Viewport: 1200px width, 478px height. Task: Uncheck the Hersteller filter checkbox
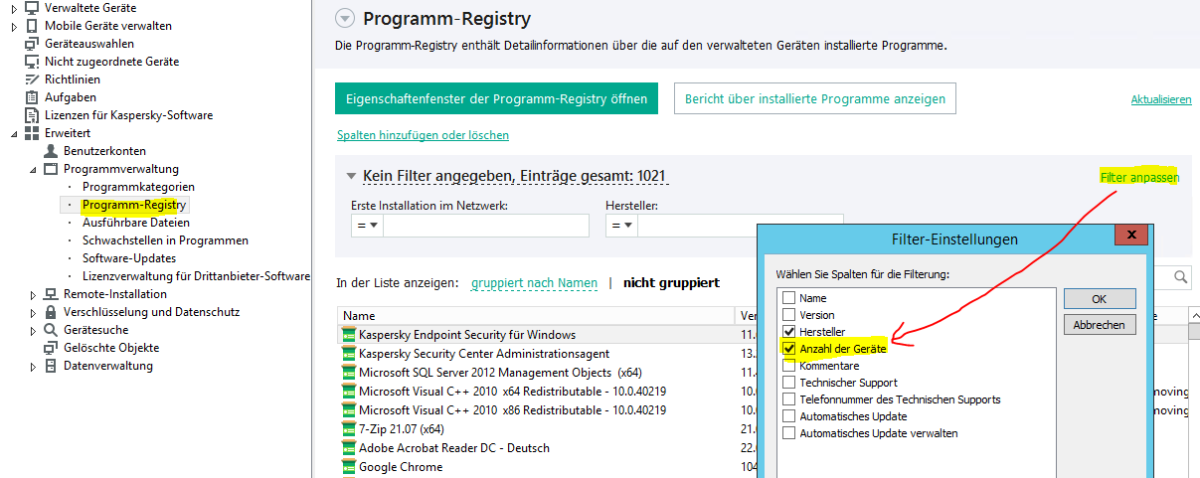[789, 331]
